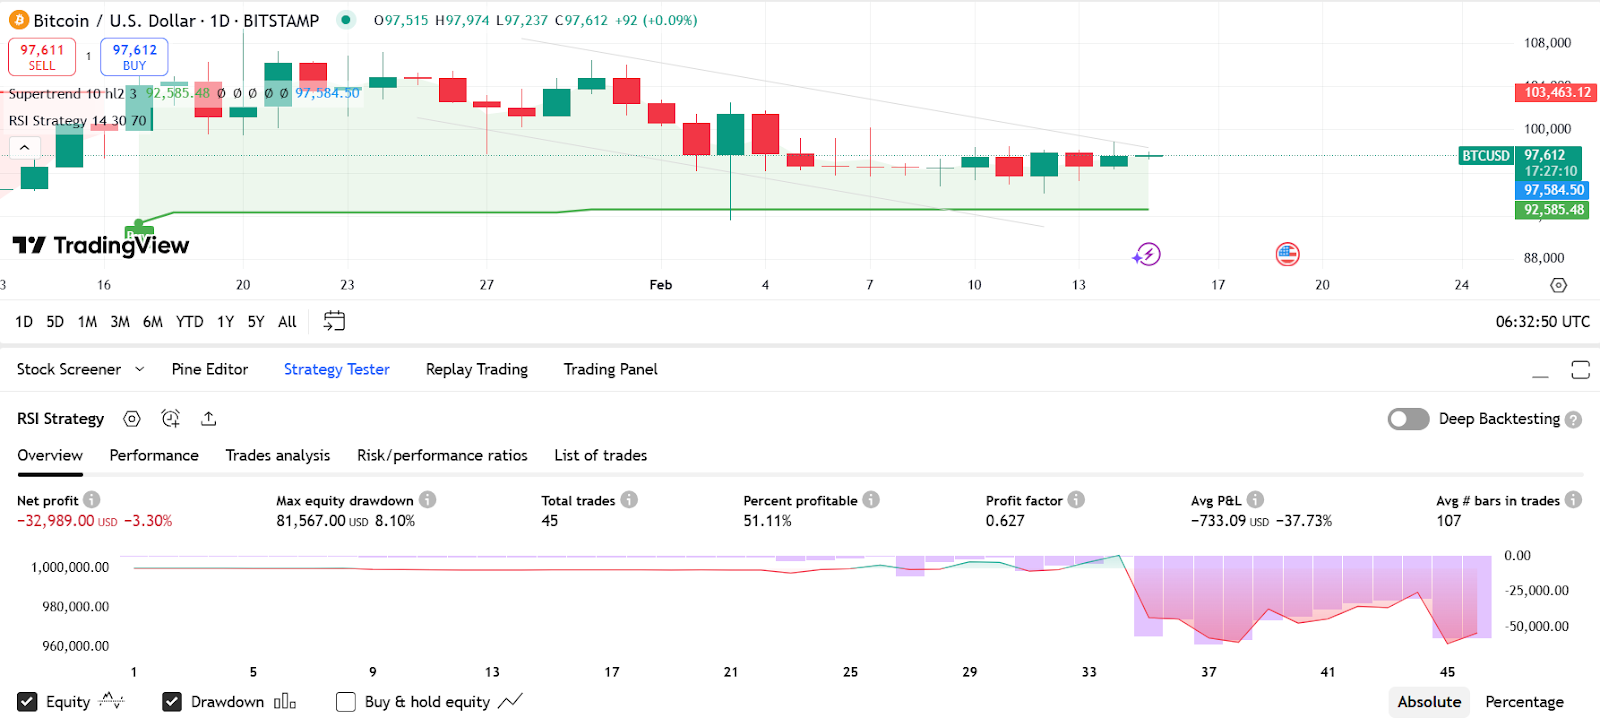The height and width of the screenshot is (727, 1600).
Task: Open the Strategy Tester tab
Action: [x=337, y=369]
